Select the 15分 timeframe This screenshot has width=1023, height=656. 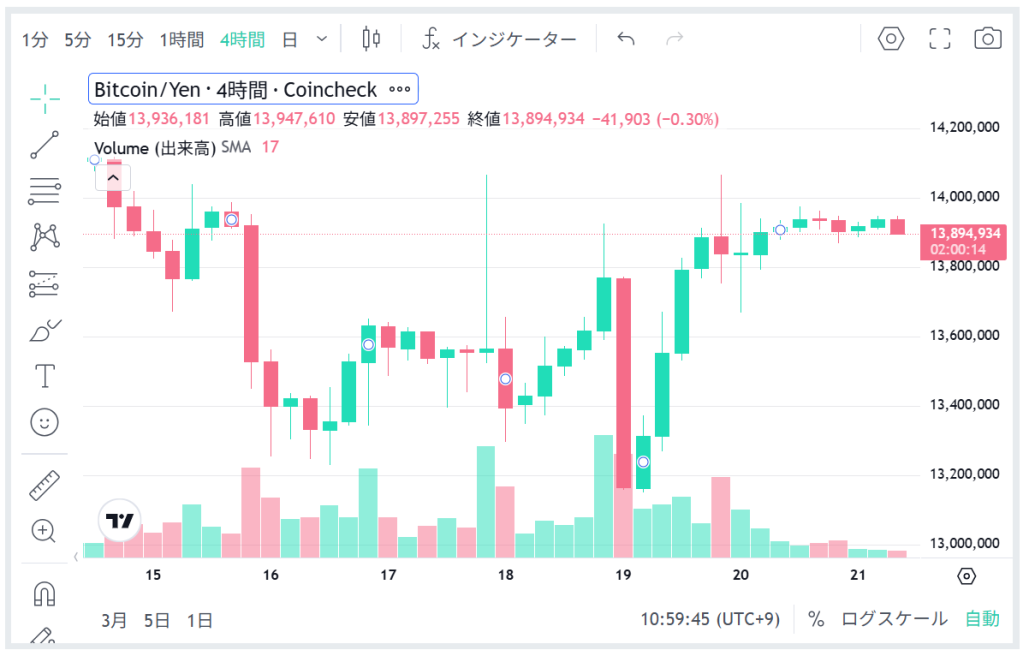click(x=125, y=40)
